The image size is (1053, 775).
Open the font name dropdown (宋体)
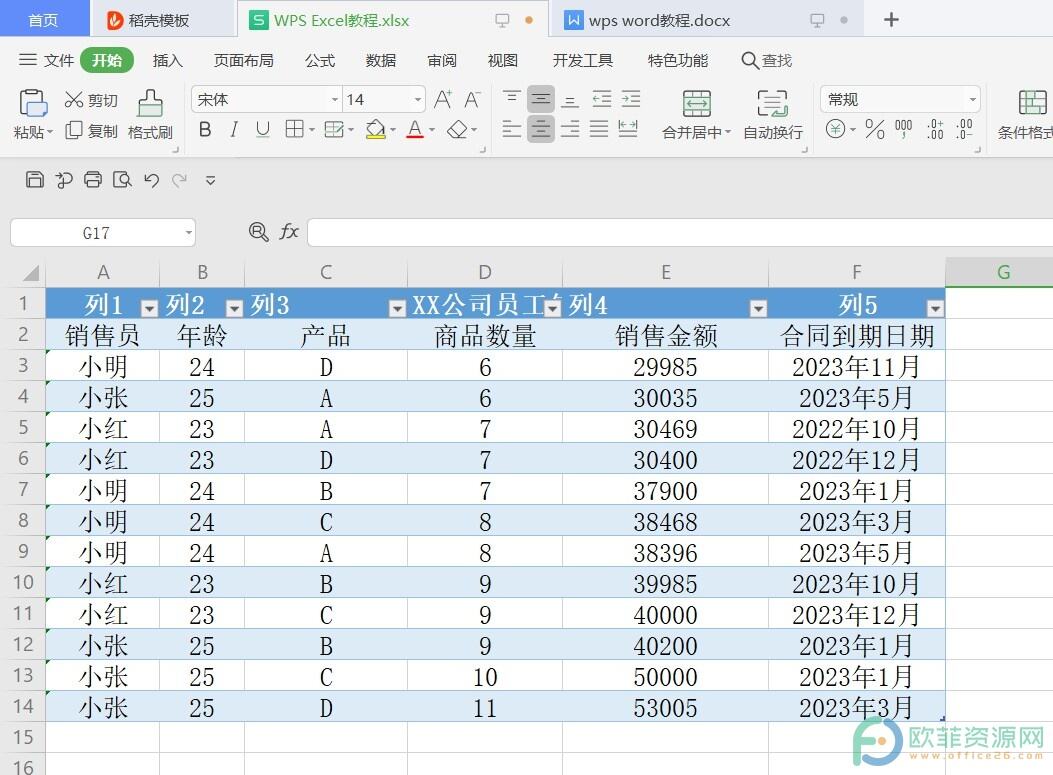pyautogui.click(x=334, y=99)
